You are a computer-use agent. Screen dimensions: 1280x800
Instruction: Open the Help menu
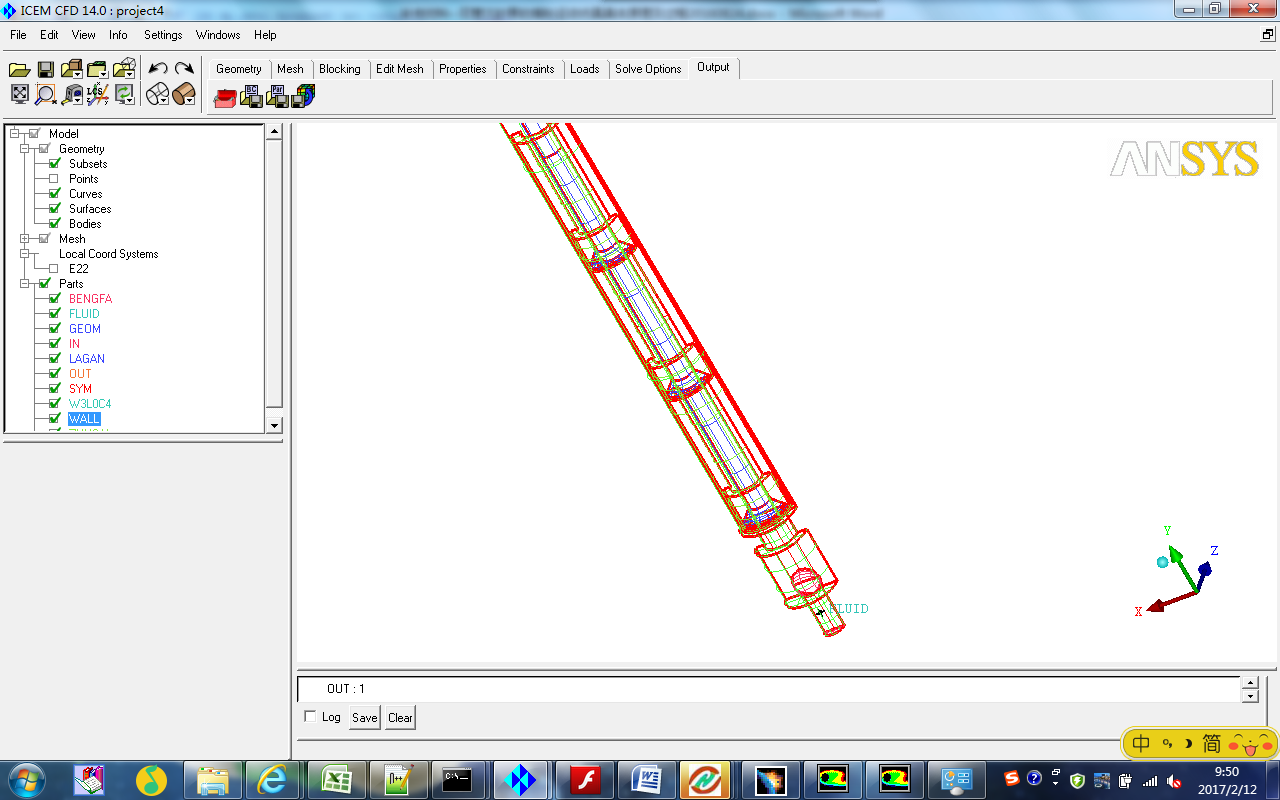click(265, 35)
